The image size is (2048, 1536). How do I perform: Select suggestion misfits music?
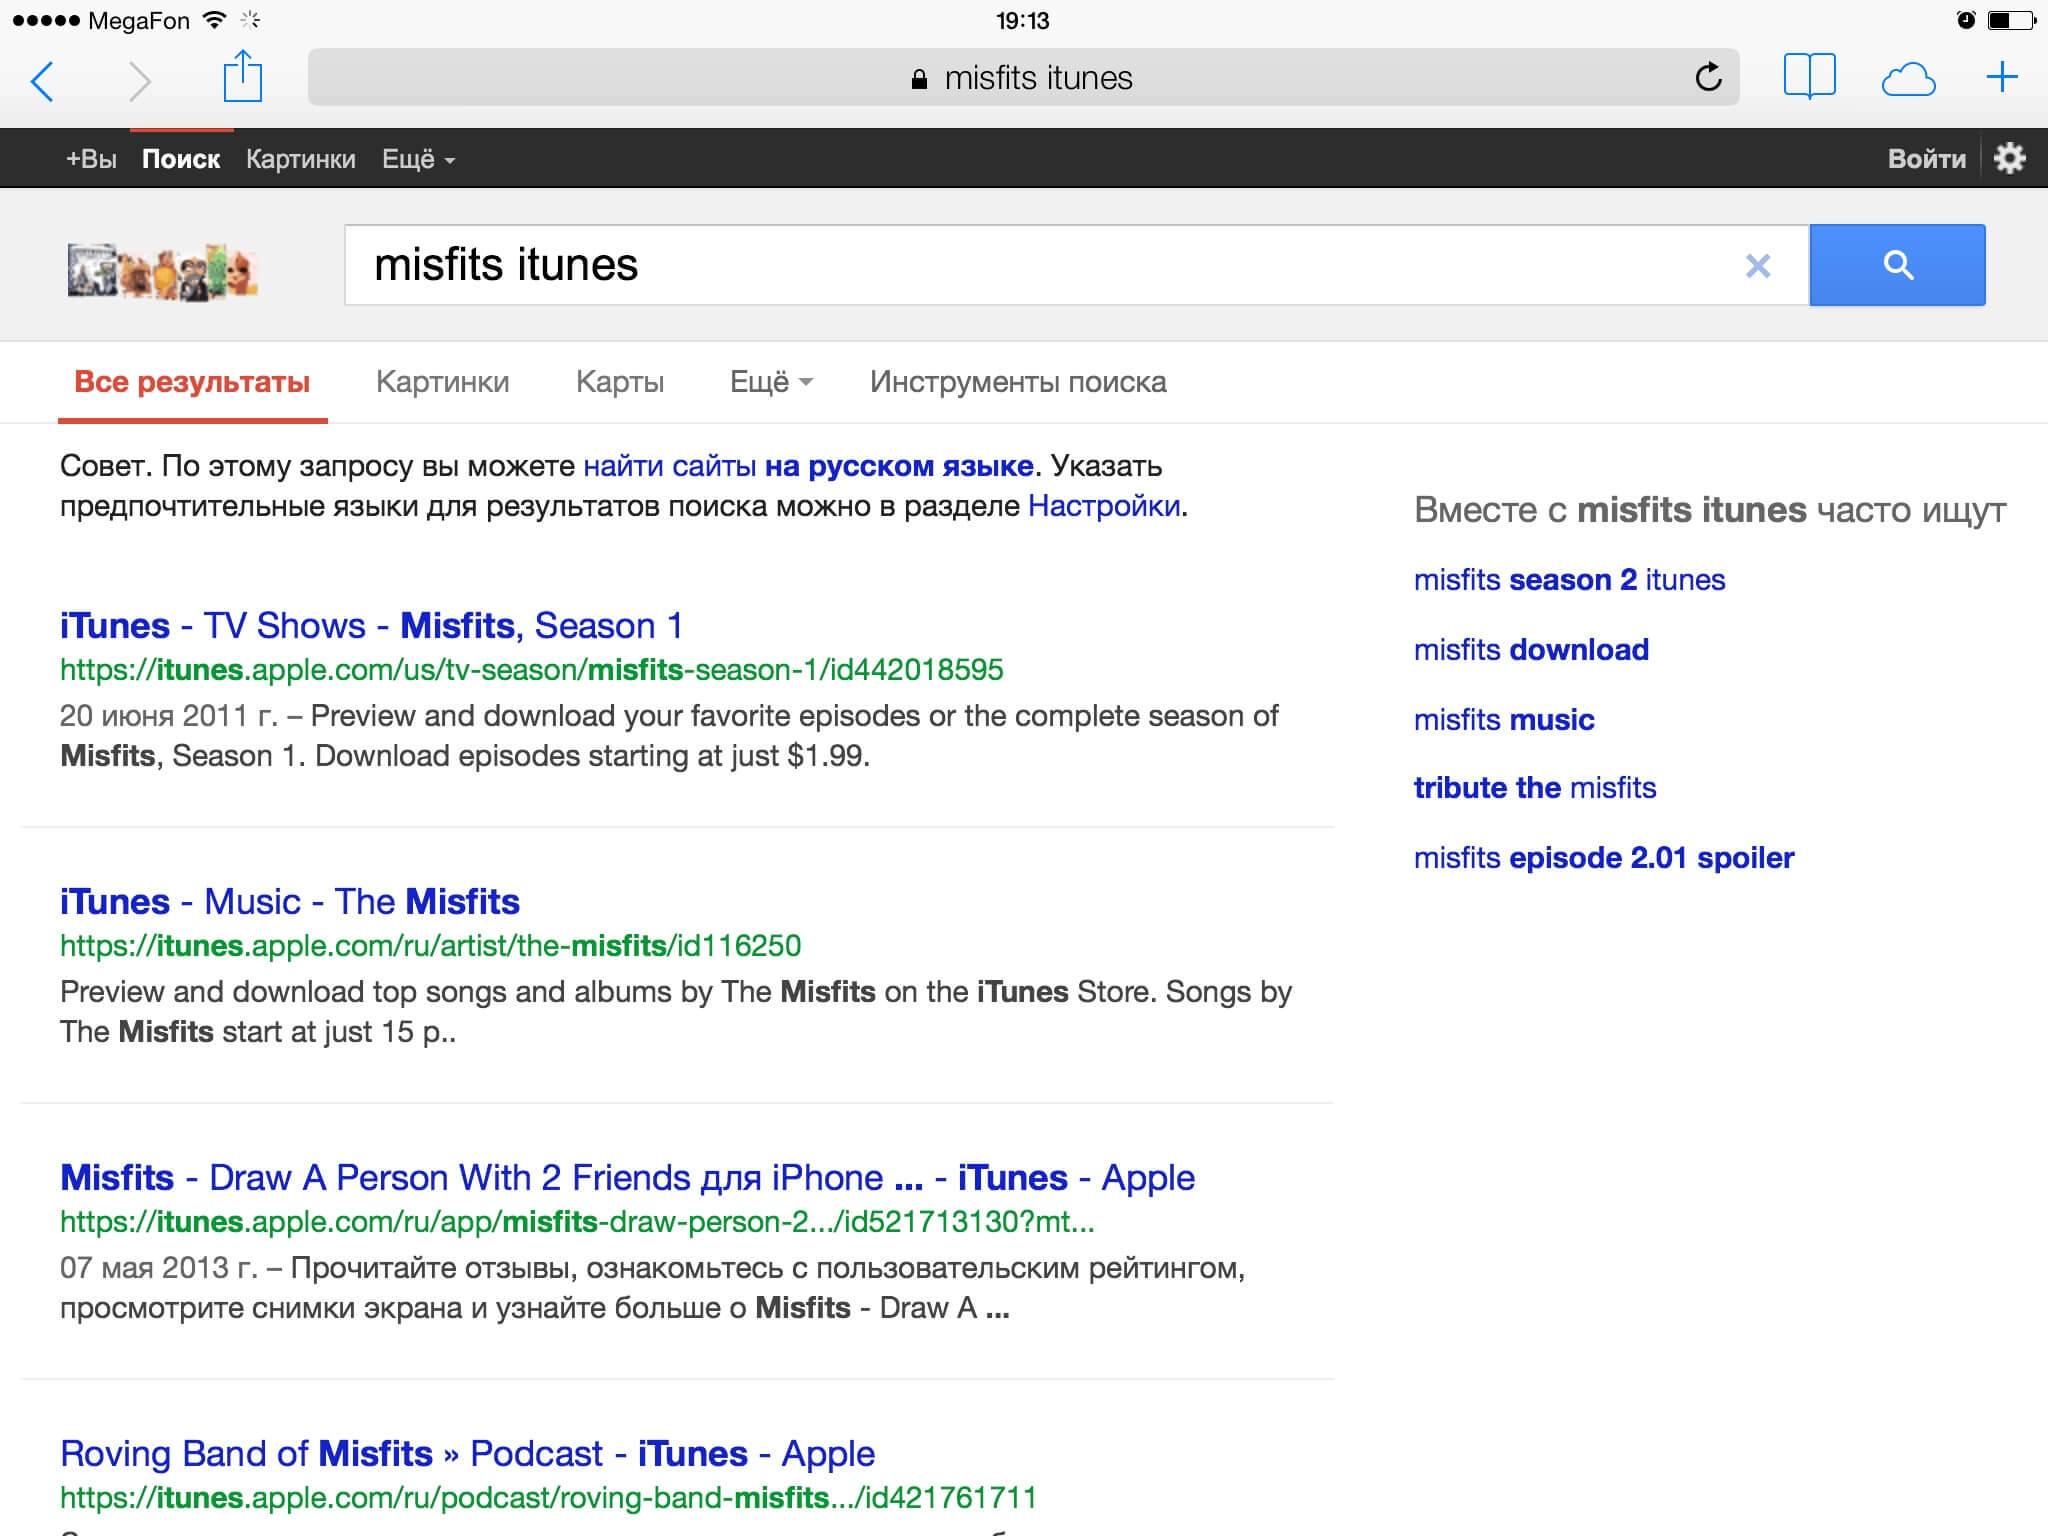[1504, 720]
